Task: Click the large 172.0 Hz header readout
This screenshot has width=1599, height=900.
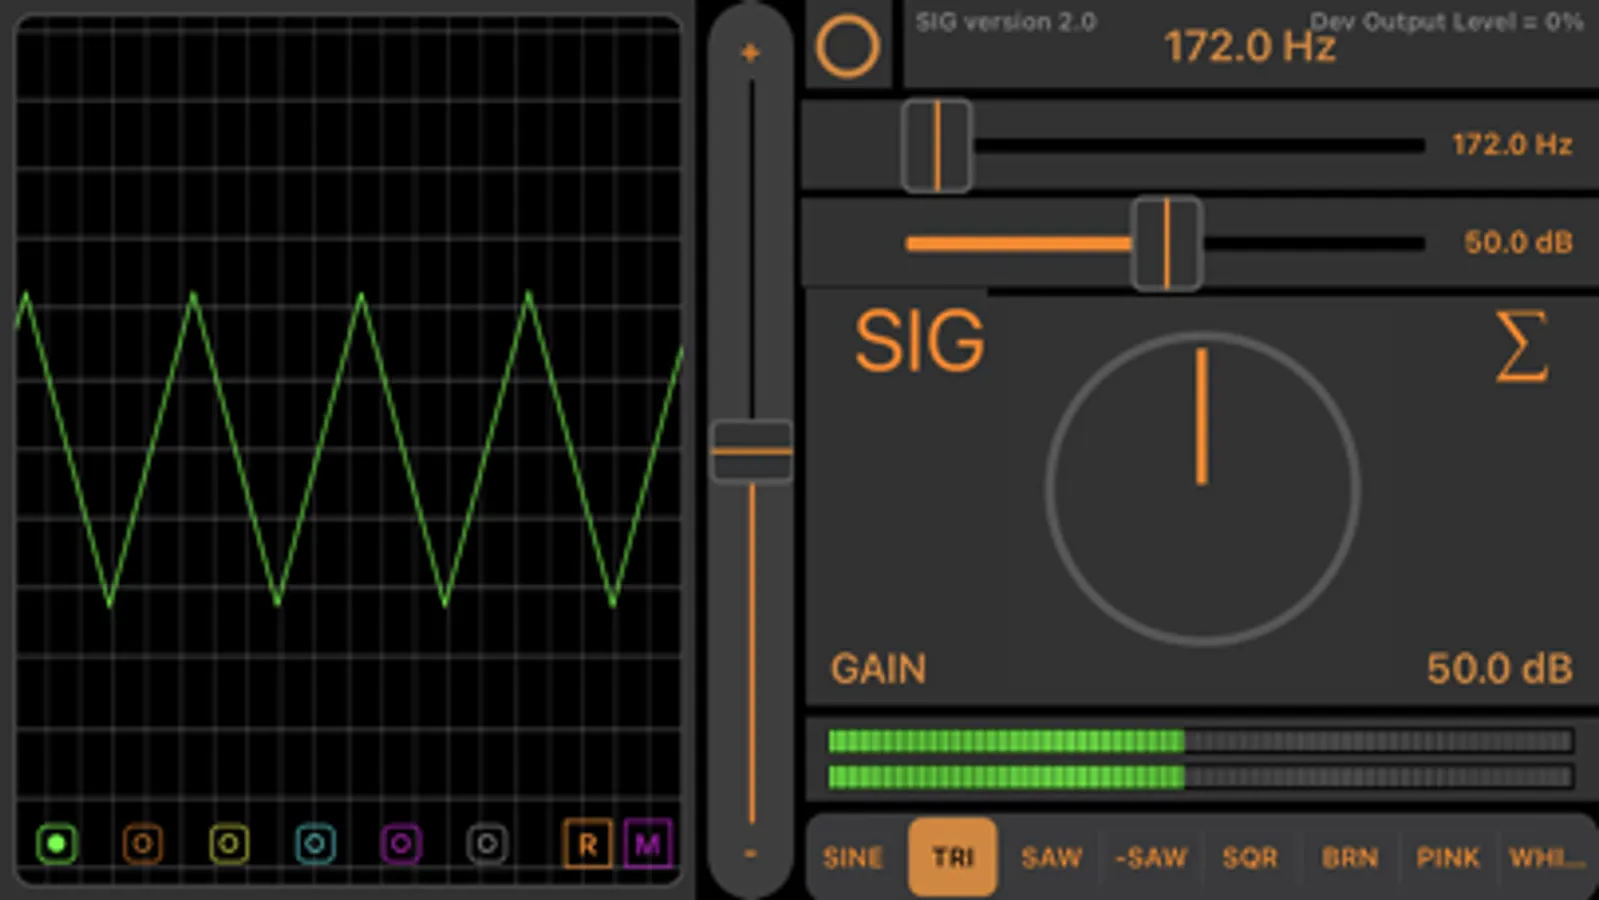Action: tap(1249, 47)
